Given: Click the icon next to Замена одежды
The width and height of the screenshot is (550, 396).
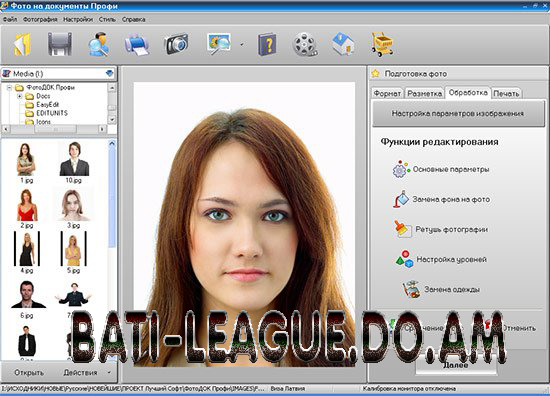Looking at the screenshot, I should point(411,289).
